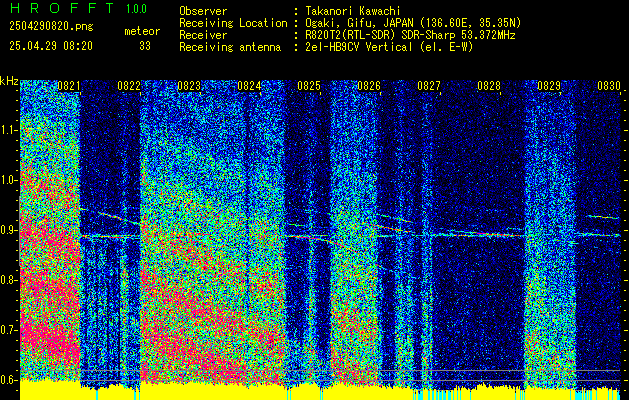Select the filename 2504290820.png

click(51, 27)
